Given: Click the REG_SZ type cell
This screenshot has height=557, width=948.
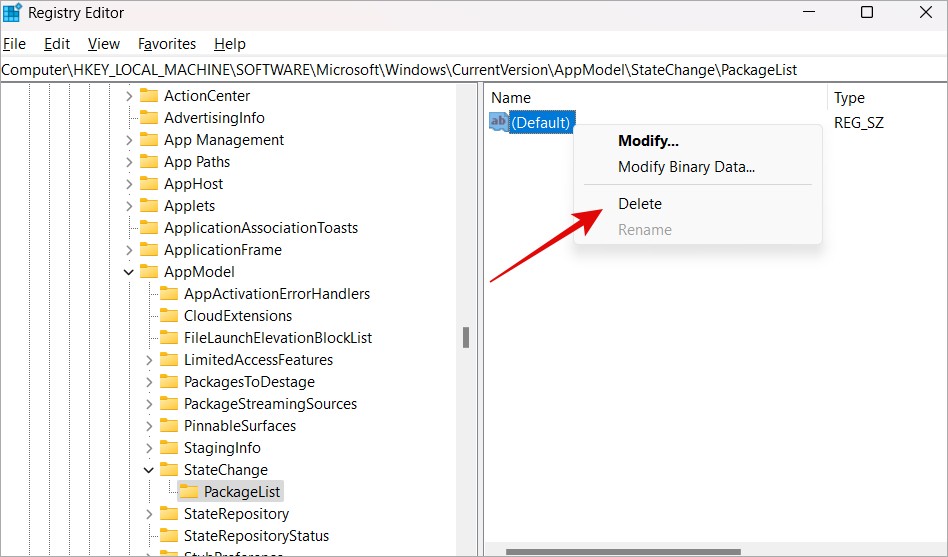Looking at the screenshot, I should tap(859, 123).
